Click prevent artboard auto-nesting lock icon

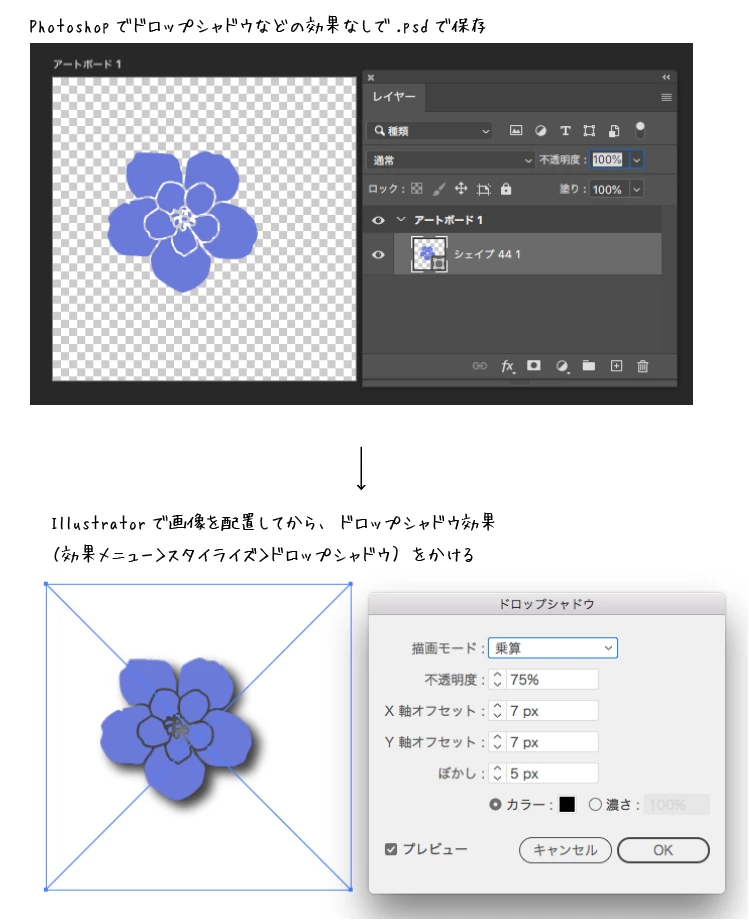coord(483,189)
